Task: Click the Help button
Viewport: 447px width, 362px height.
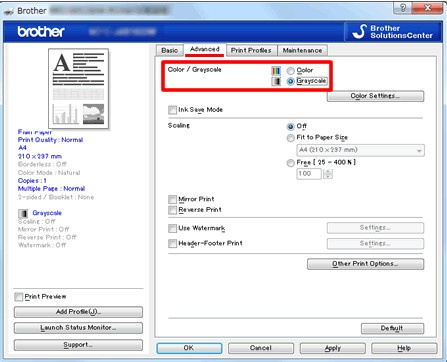Action: (x=404, y=348)
